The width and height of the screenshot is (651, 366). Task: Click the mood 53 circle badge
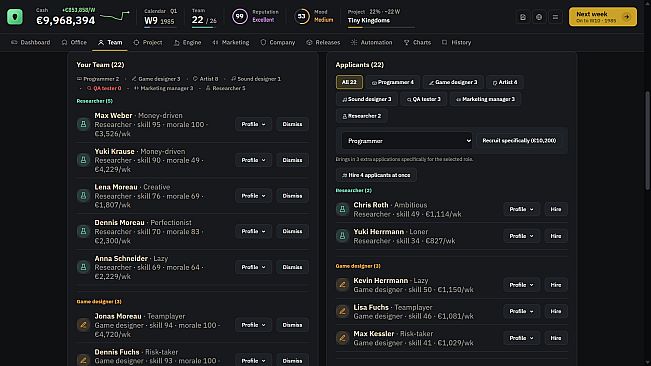[302, 17]
